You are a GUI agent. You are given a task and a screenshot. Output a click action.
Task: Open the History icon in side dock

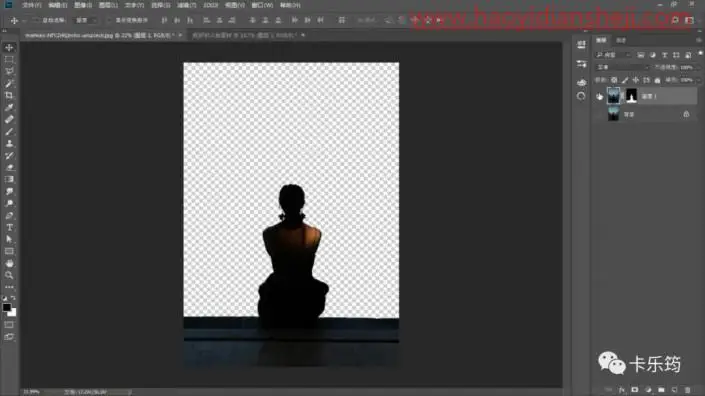581,96
